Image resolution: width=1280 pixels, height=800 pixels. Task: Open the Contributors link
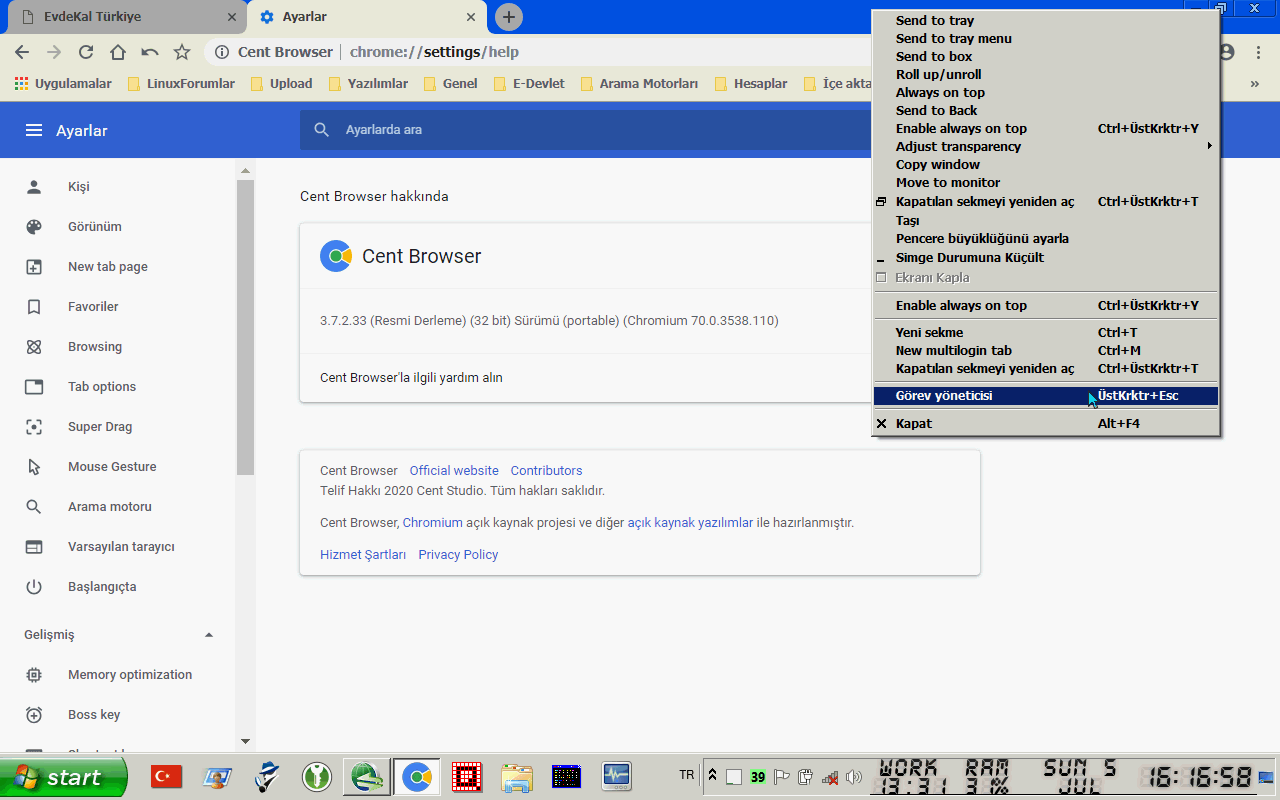tap(546, 471)
